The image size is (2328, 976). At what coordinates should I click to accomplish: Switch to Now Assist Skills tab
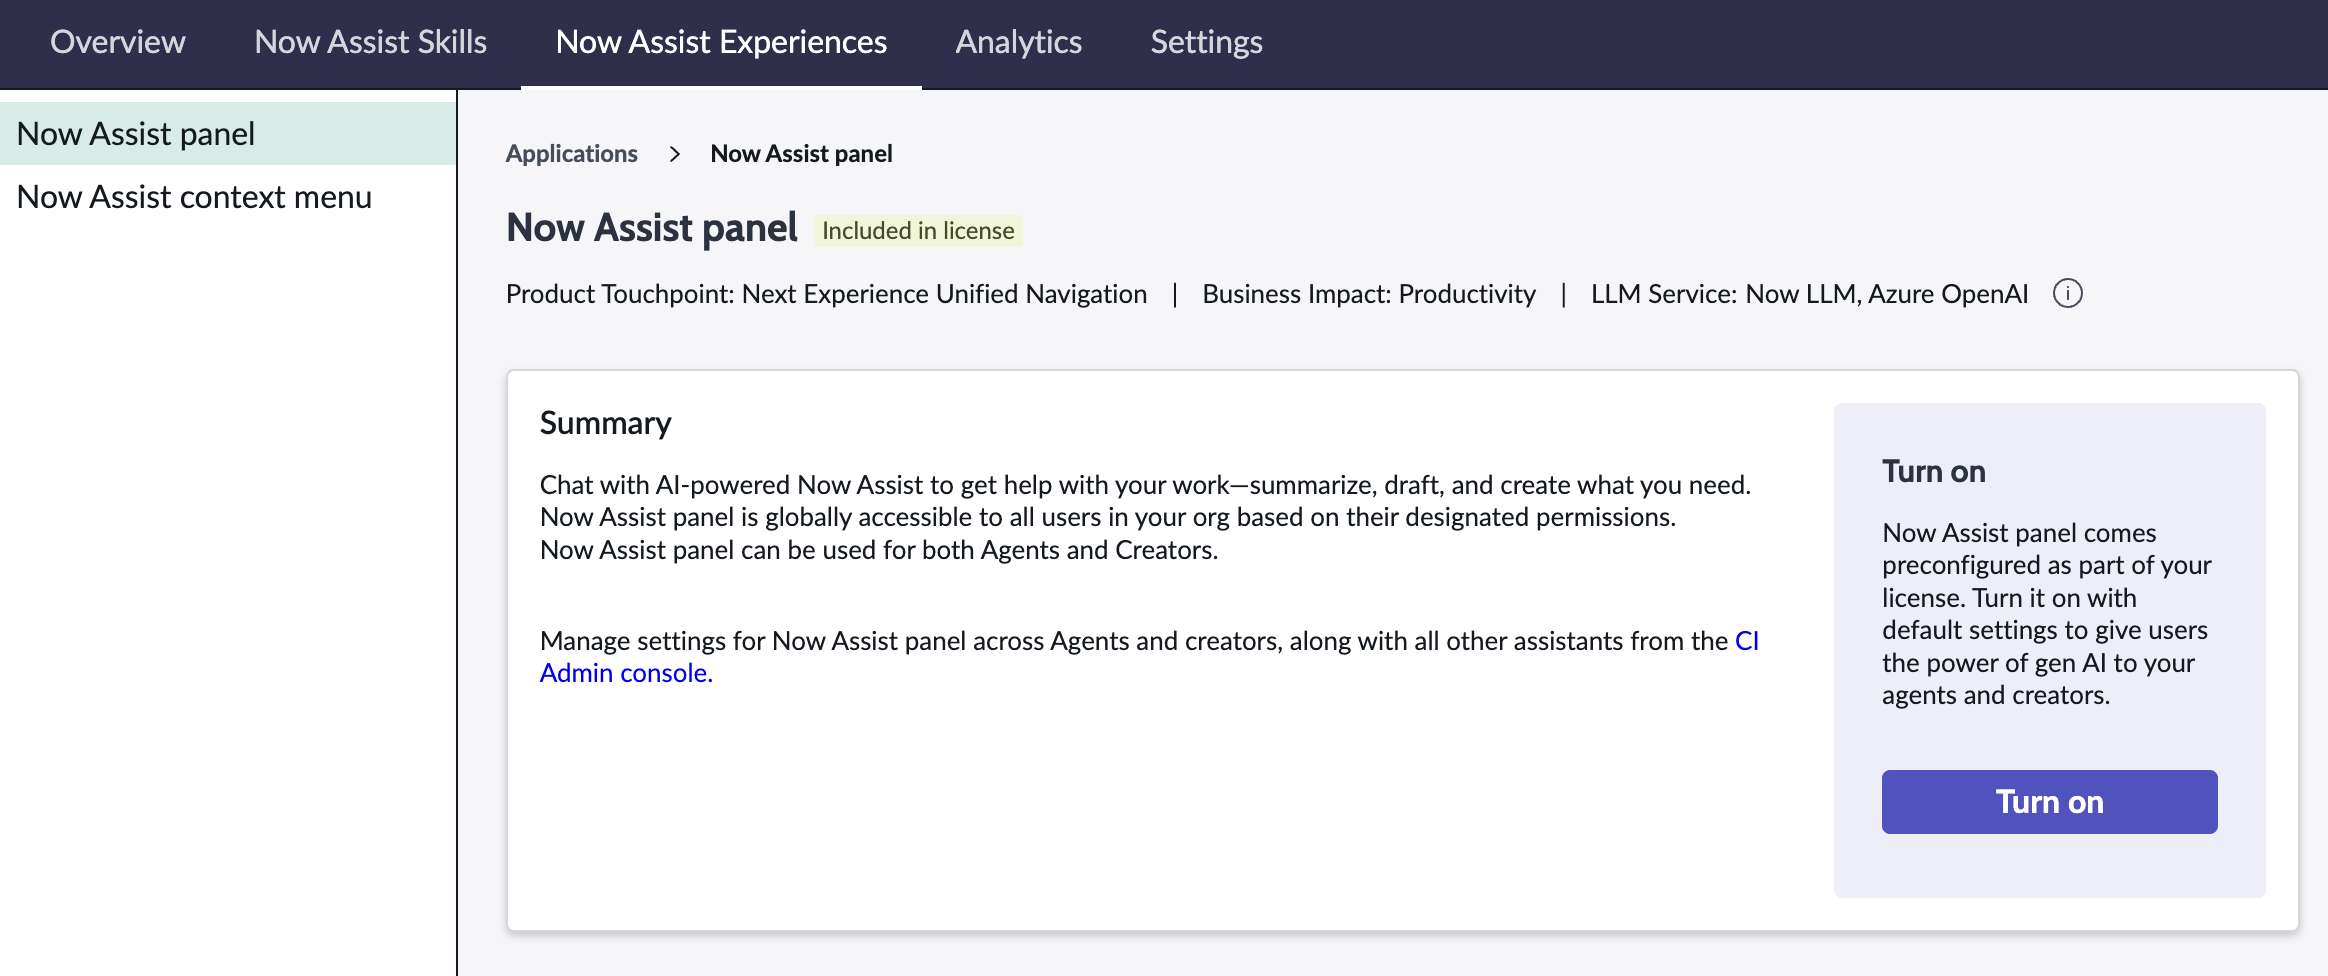[370, 42]
